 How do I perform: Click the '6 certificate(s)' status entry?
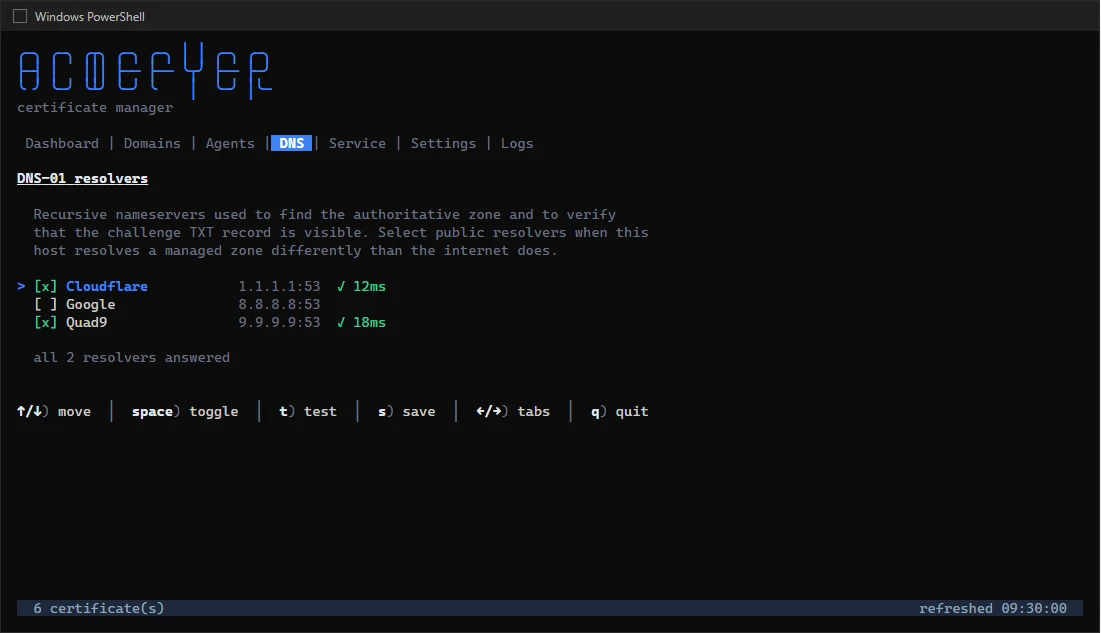[99, 608]
